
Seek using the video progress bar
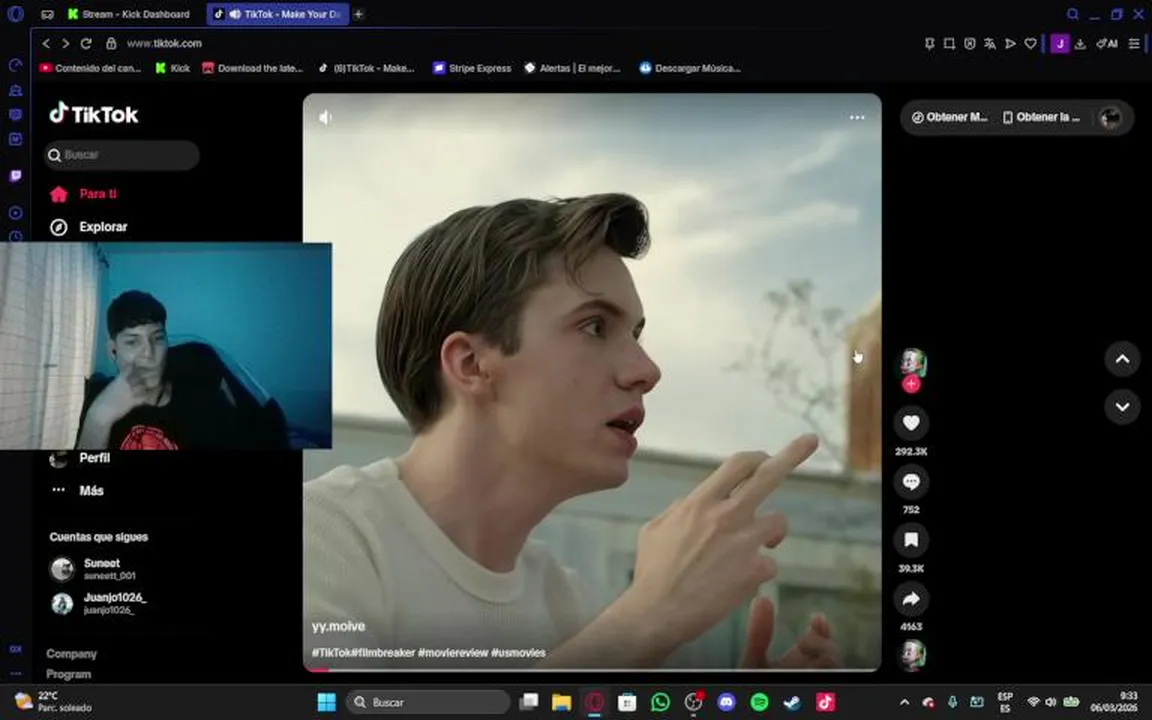click(592, 669)
